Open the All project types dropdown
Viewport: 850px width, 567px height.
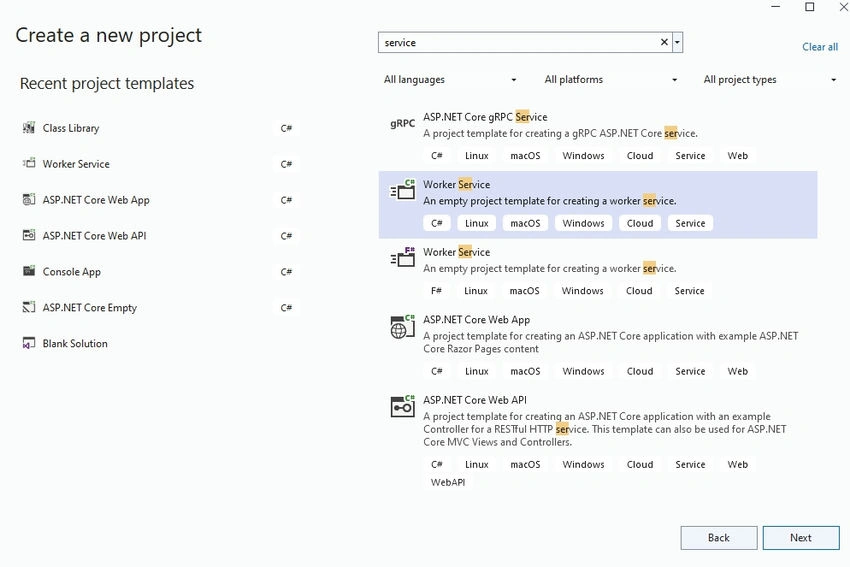[x=770, y=80]
